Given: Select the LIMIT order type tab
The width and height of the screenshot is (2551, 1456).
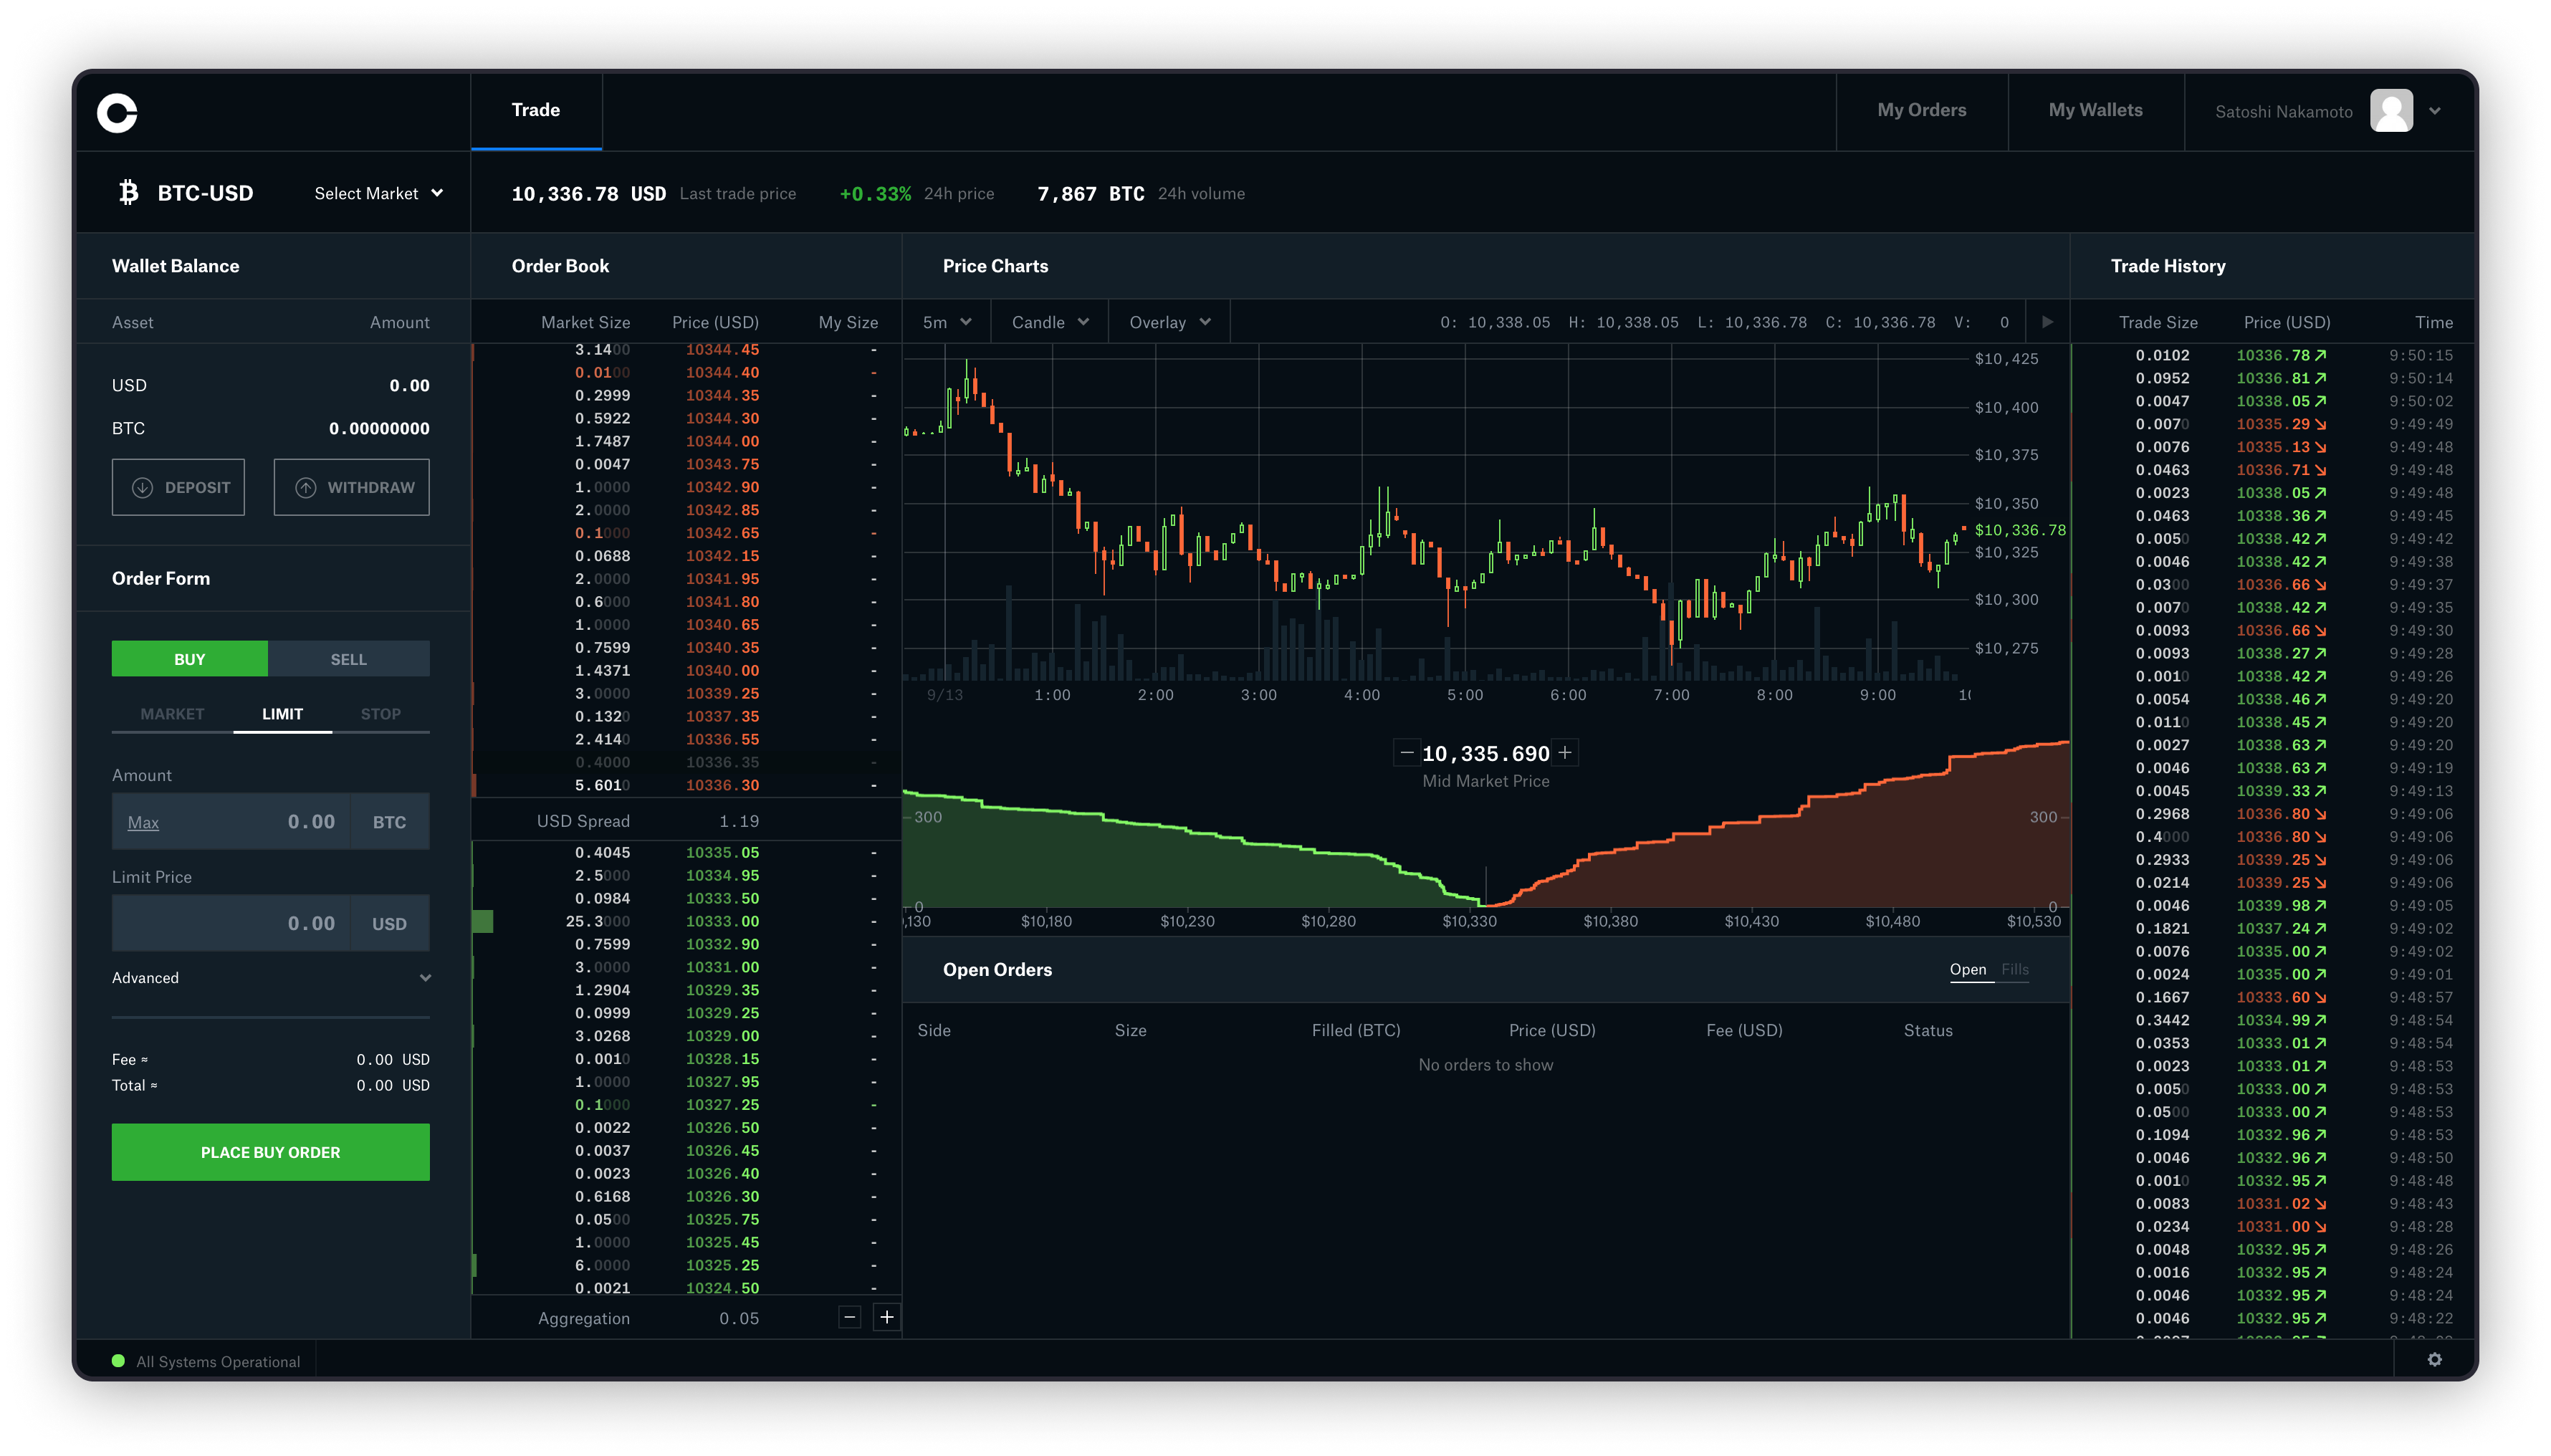Looking at the screenshot, I should point(280,713).
